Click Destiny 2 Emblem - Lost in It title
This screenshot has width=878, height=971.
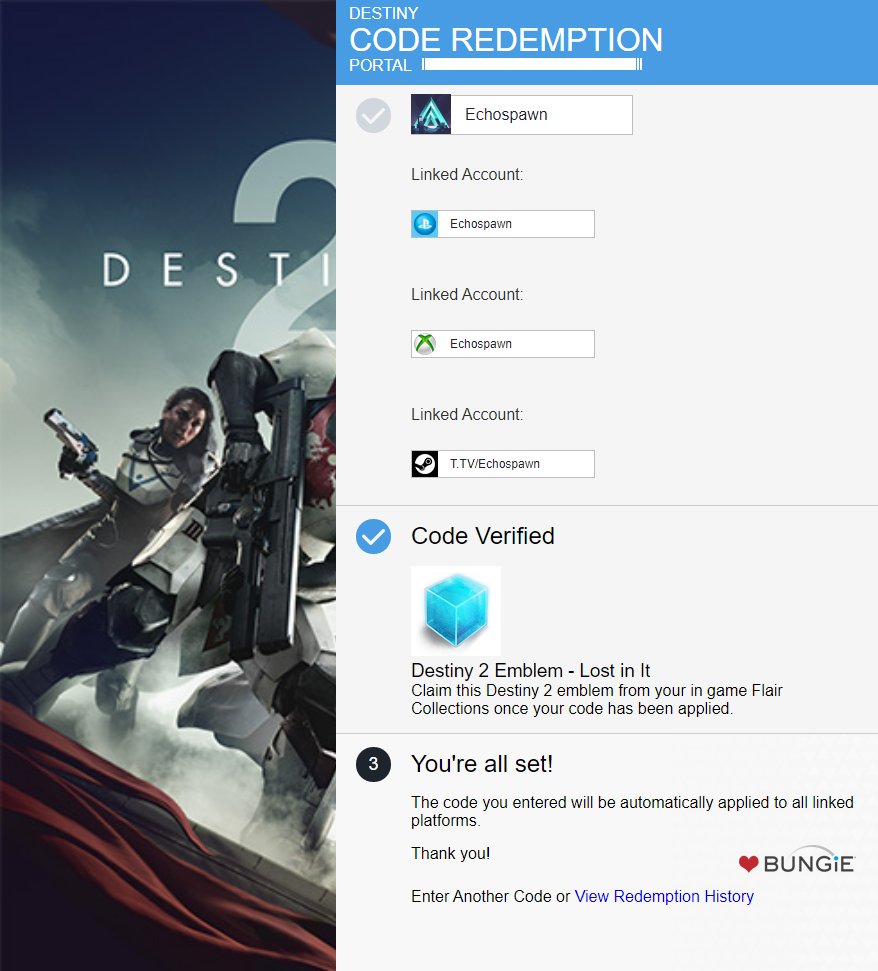[531, 671]
